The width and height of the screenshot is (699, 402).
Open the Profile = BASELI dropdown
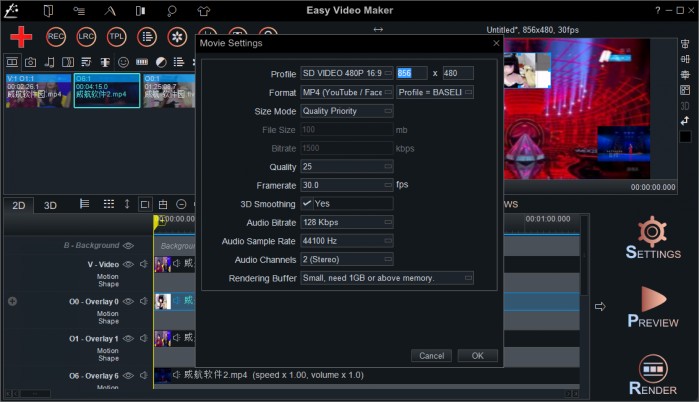click(435, 92)
